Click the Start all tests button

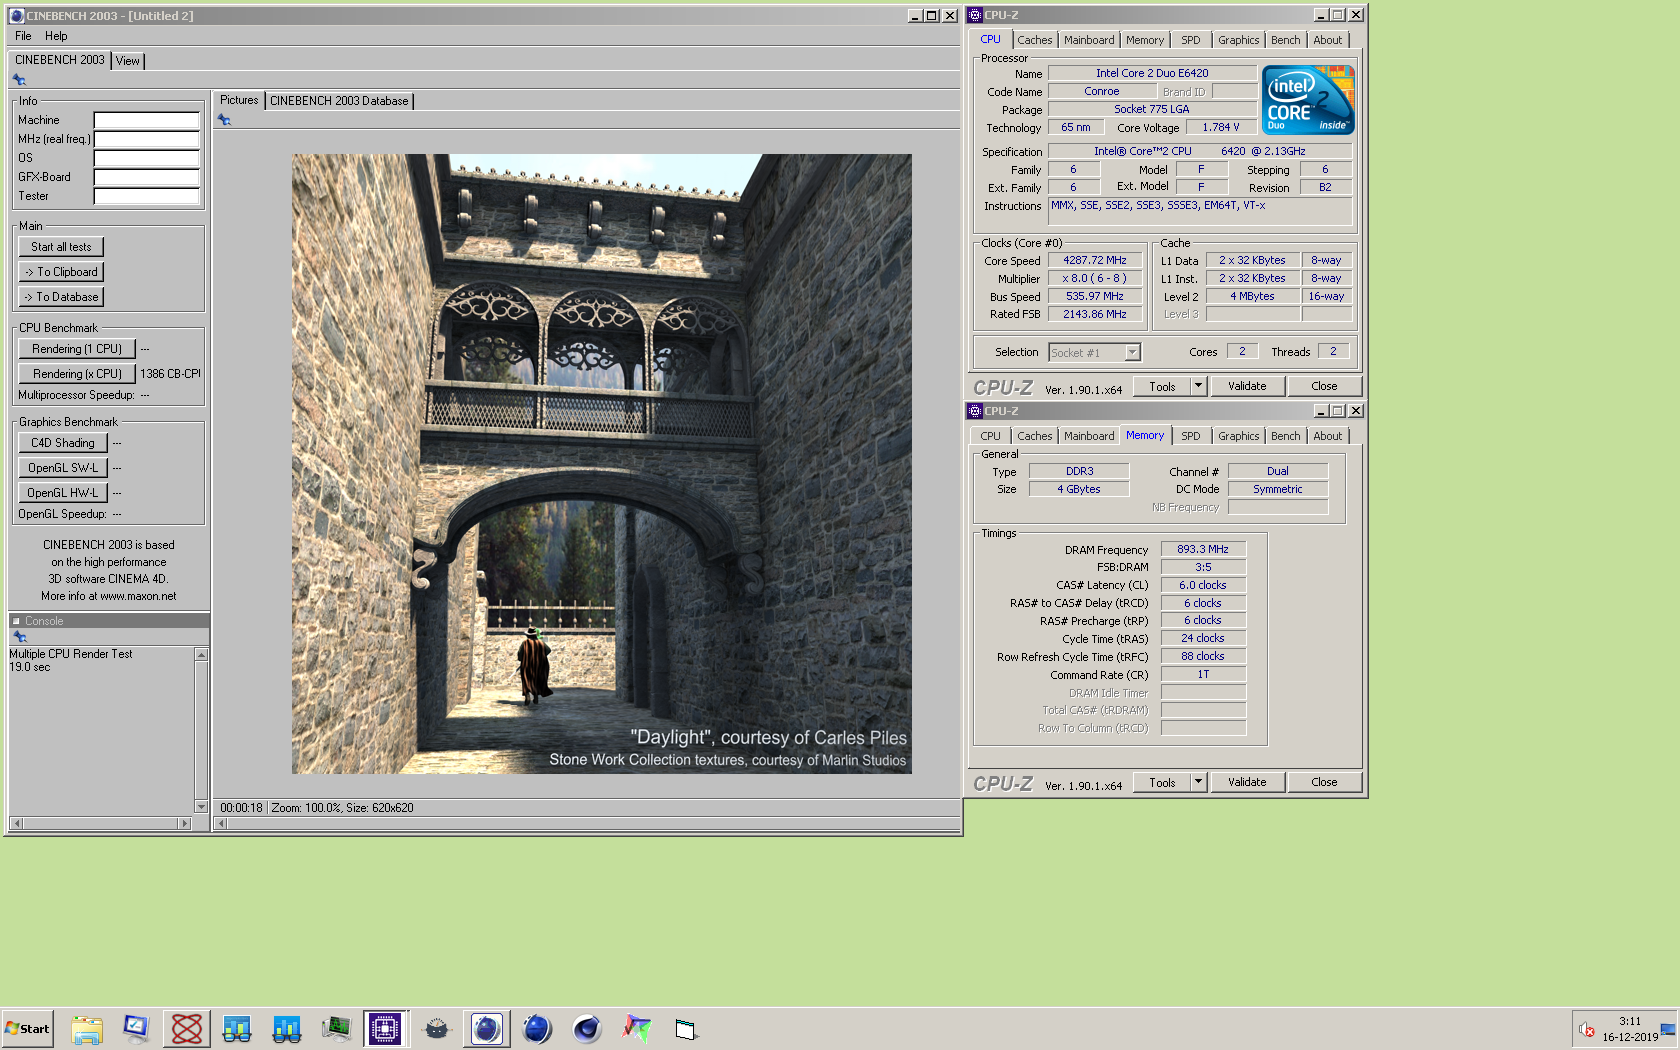click(x=61, y=247)
